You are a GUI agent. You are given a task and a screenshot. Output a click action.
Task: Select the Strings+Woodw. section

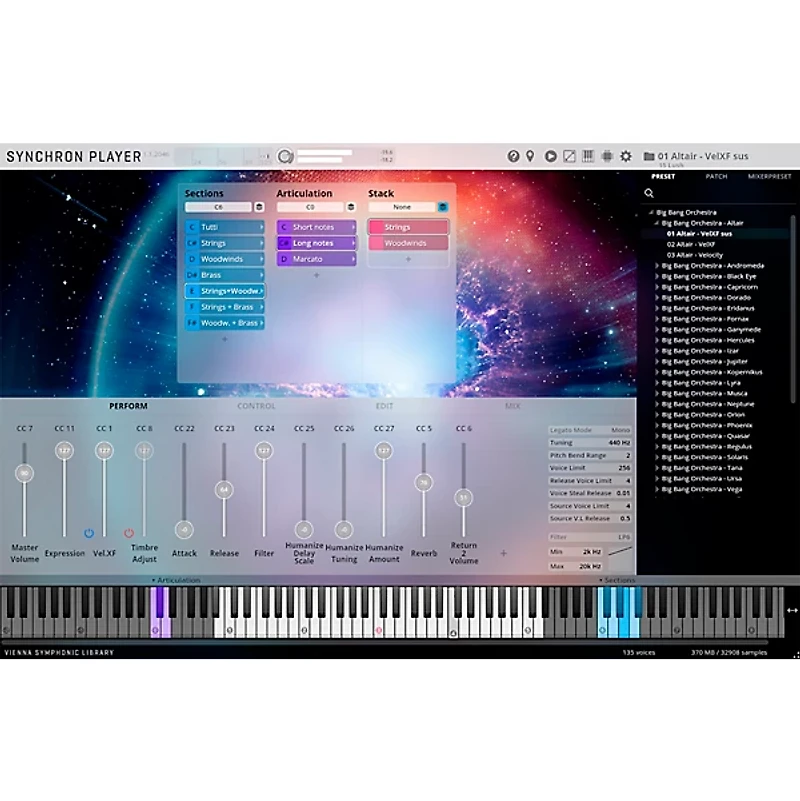[x=222, y=291]
